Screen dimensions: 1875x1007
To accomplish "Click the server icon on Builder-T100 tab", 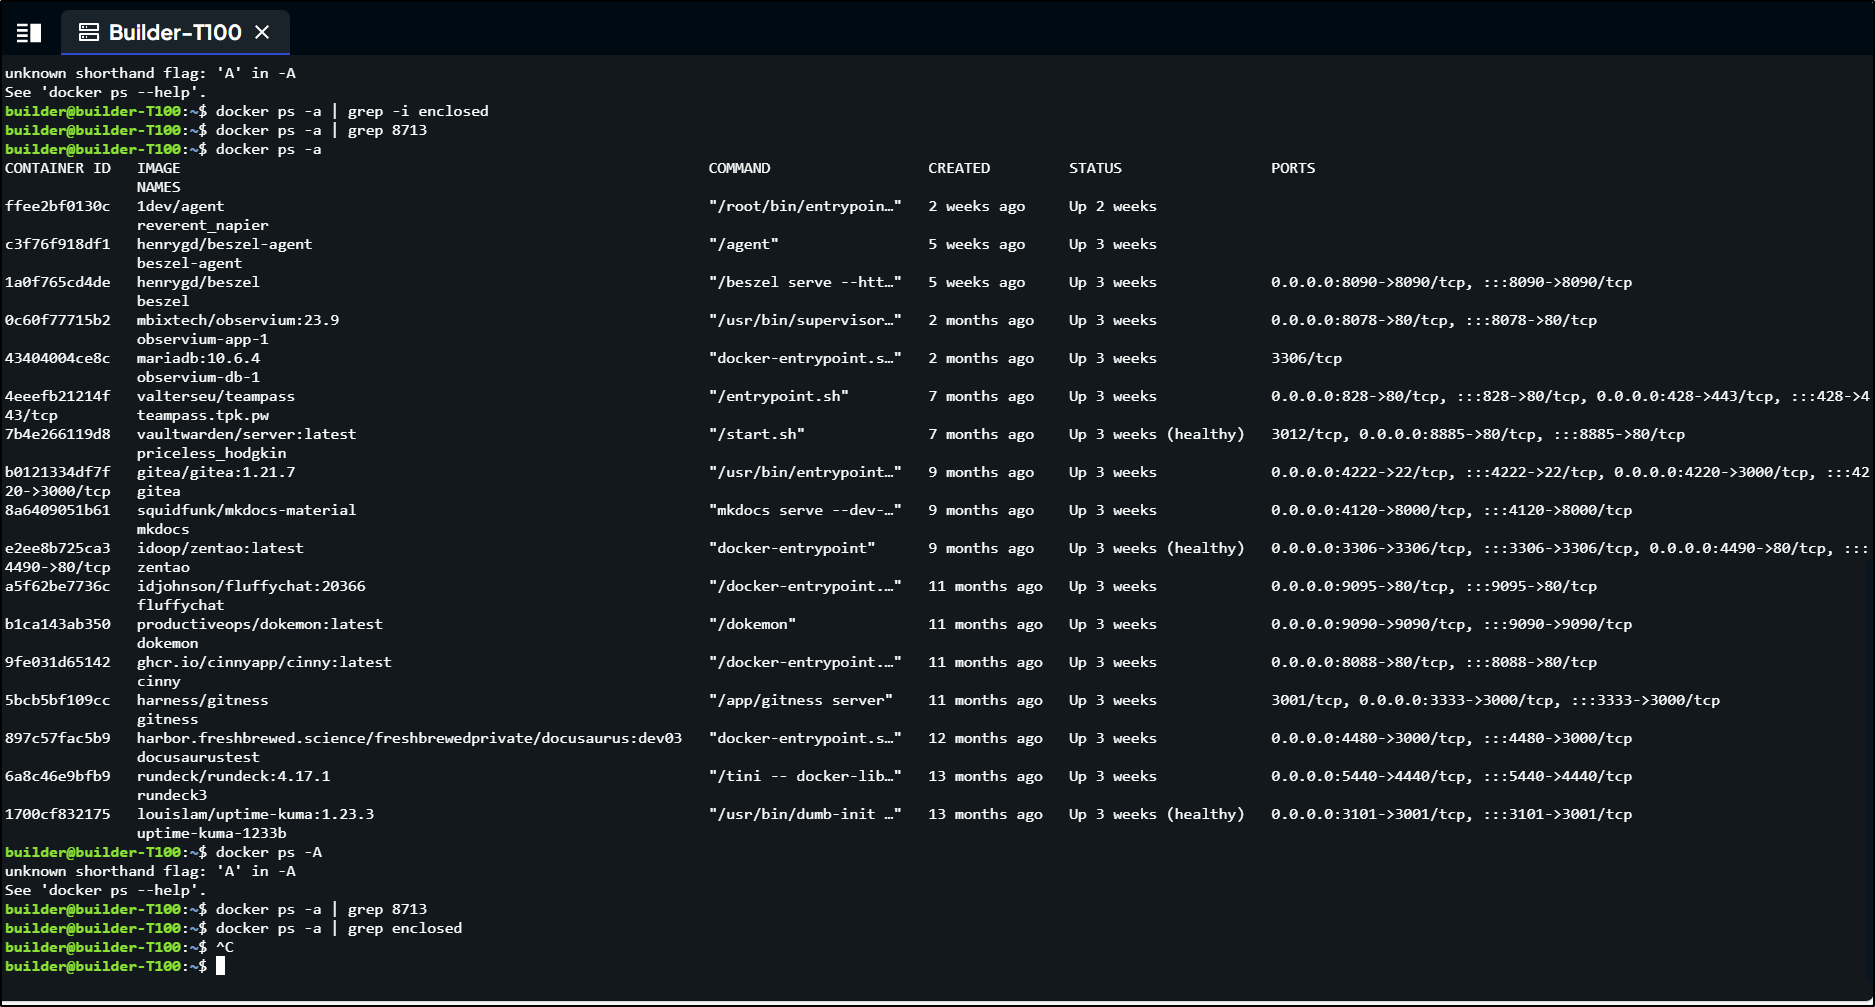I will [89, 33].
